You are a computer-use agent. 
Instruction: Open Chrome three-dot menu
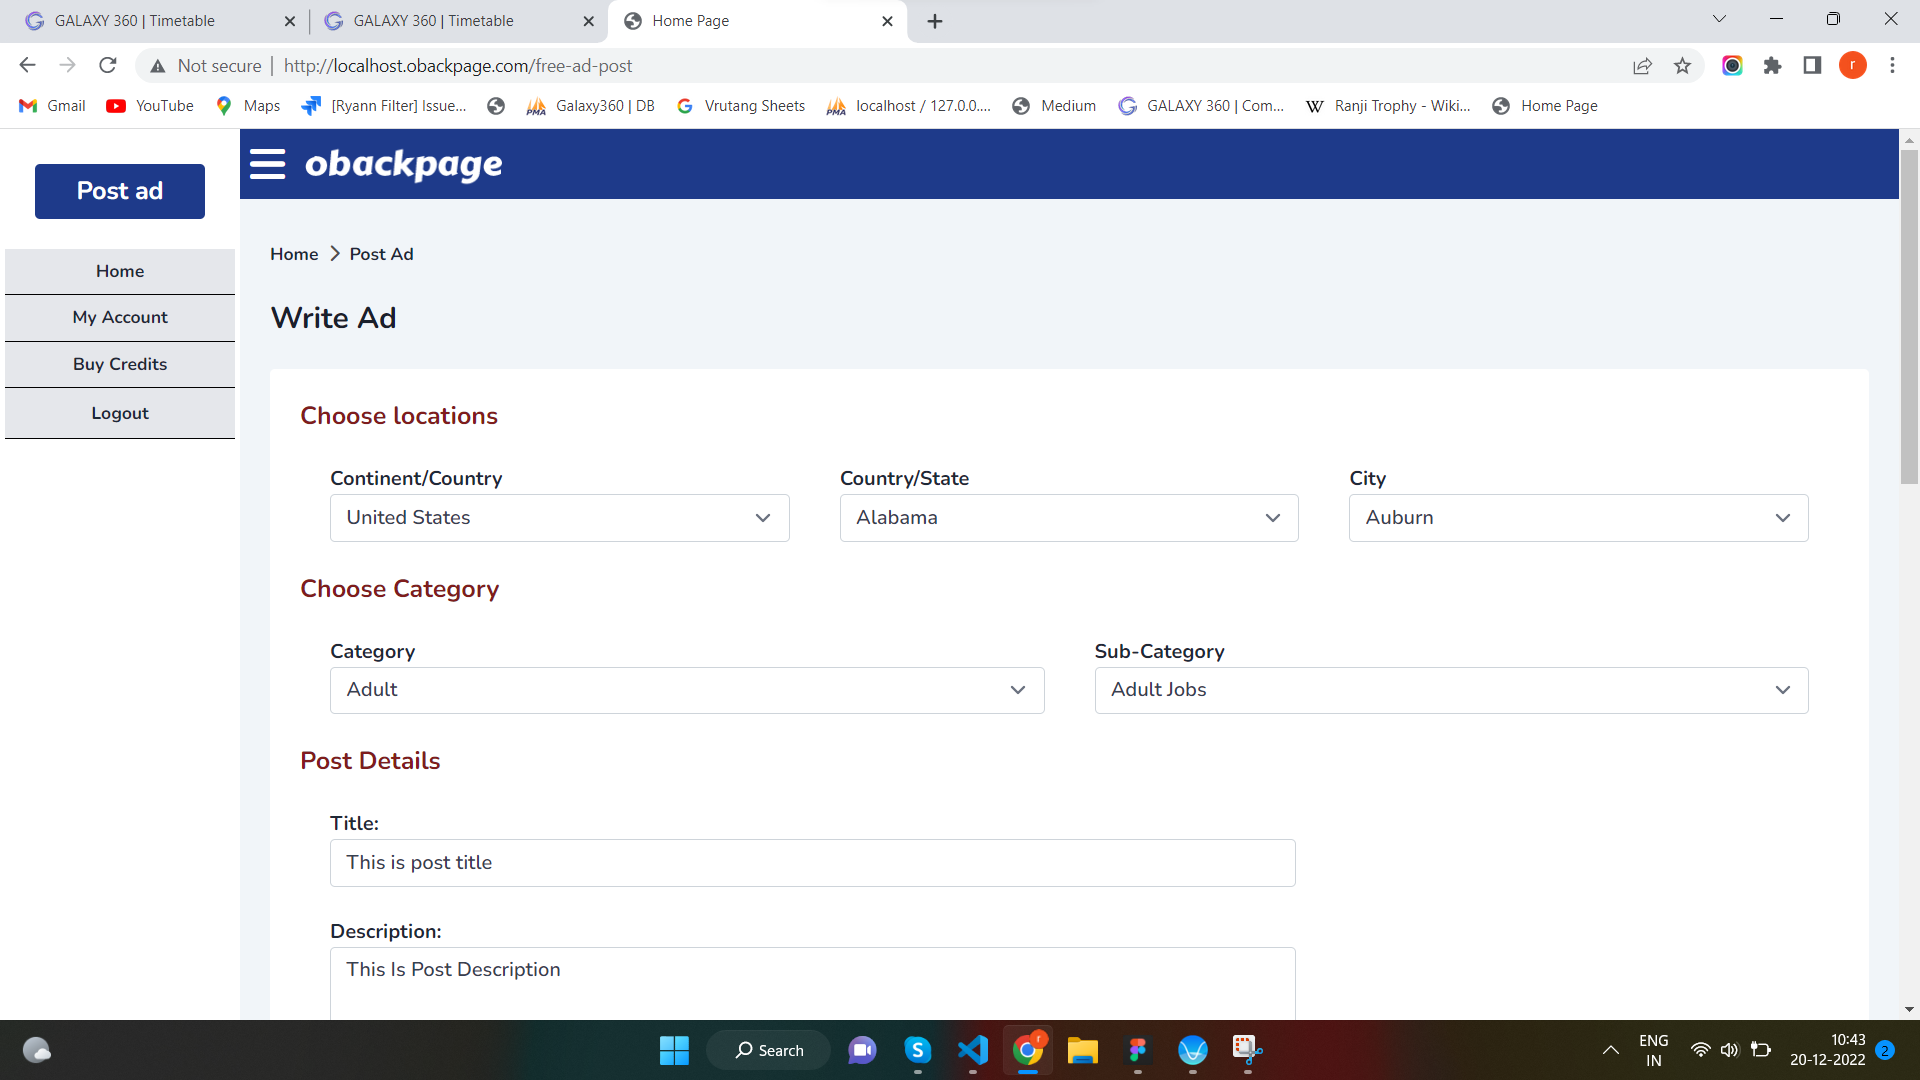[1892, 66]
